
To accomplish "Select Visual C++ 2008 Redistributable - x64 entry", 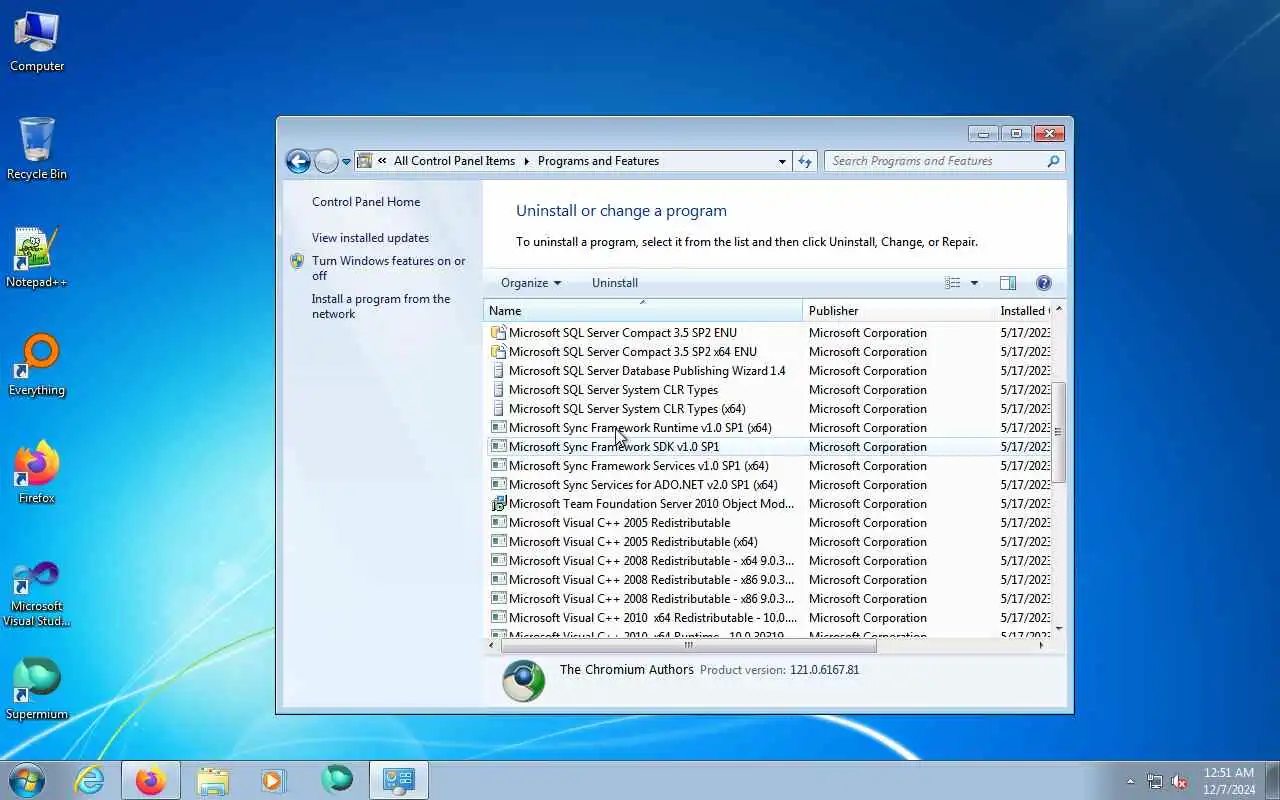I will 768,561.
